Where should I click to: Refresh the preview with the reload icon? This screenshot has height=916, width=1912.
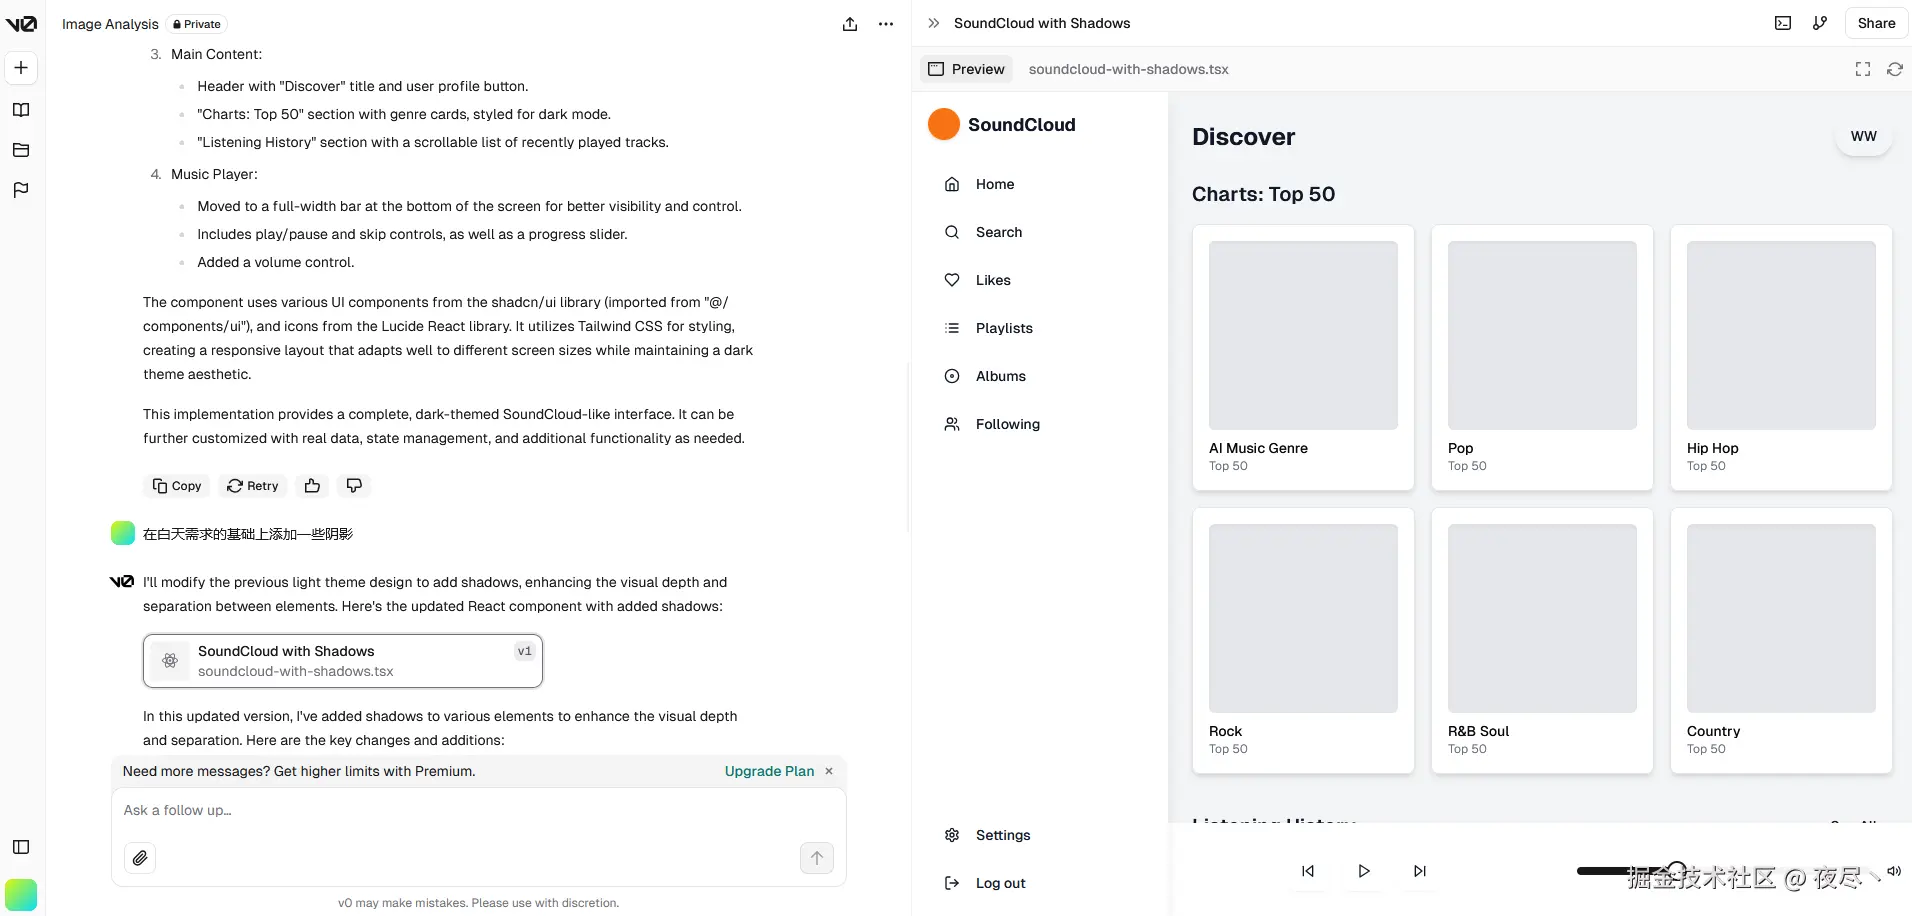(1894, 69)
